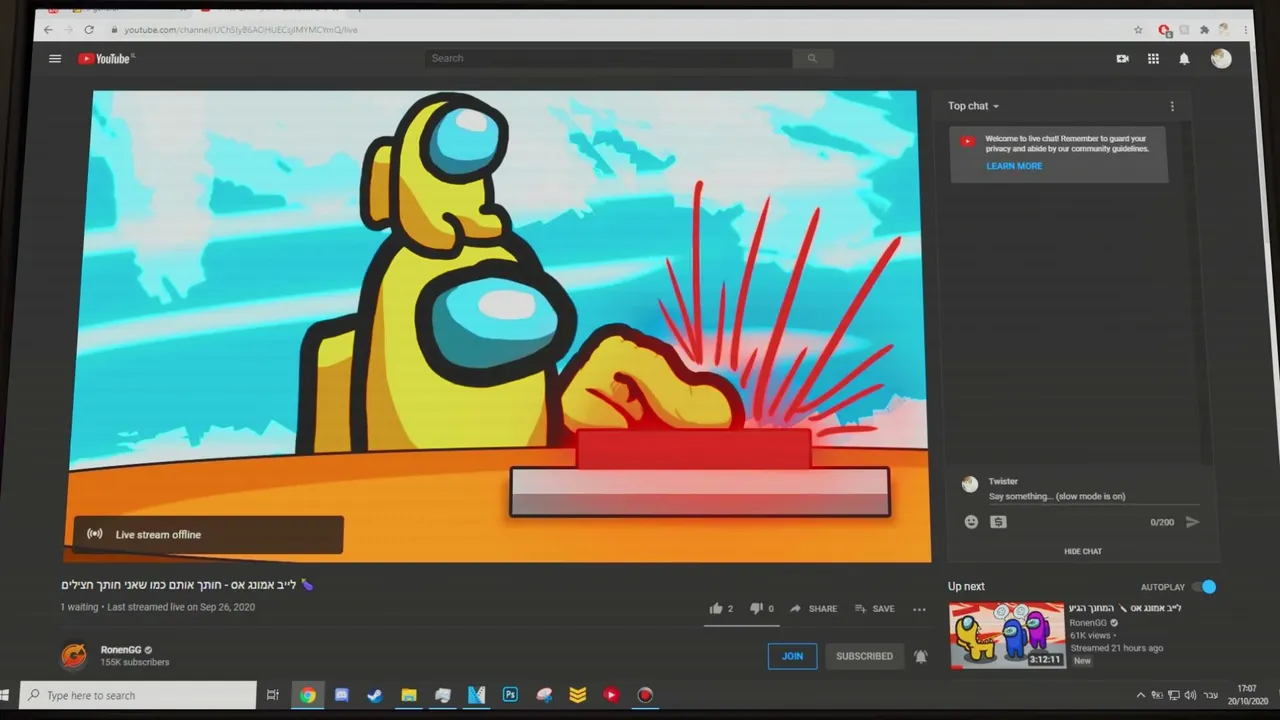This screenshot has width=1280, height=720.
Task: Open Steam from the taskbar
Action: pyautogui.click(x=375, y=695)
